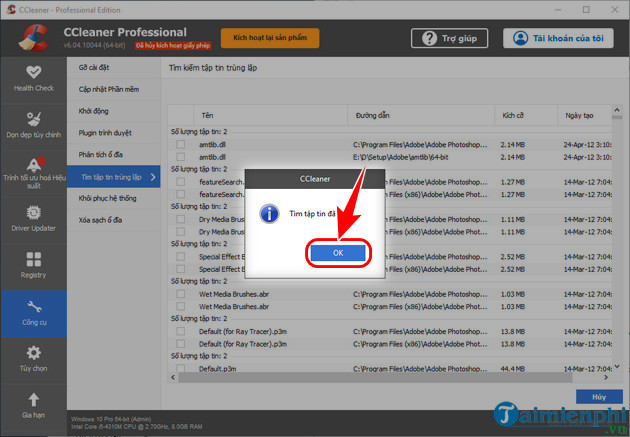Viewport: 630px width, 437px height.
Task: Sort by Tên column header
Action: click(270, 115)
